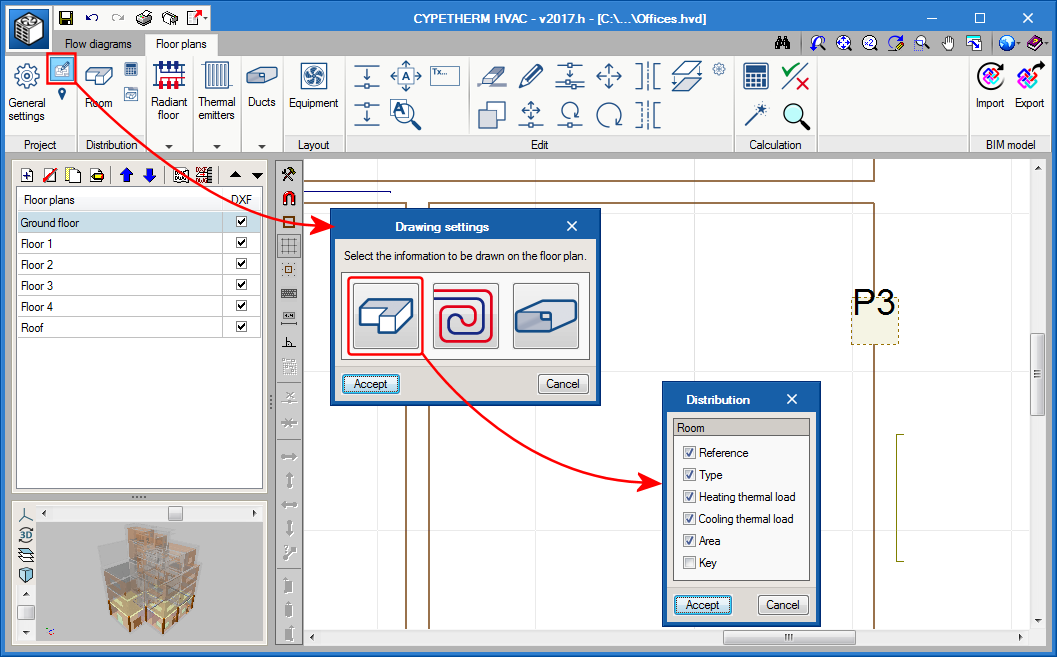Select the Floor plans tab

(181, 44)
